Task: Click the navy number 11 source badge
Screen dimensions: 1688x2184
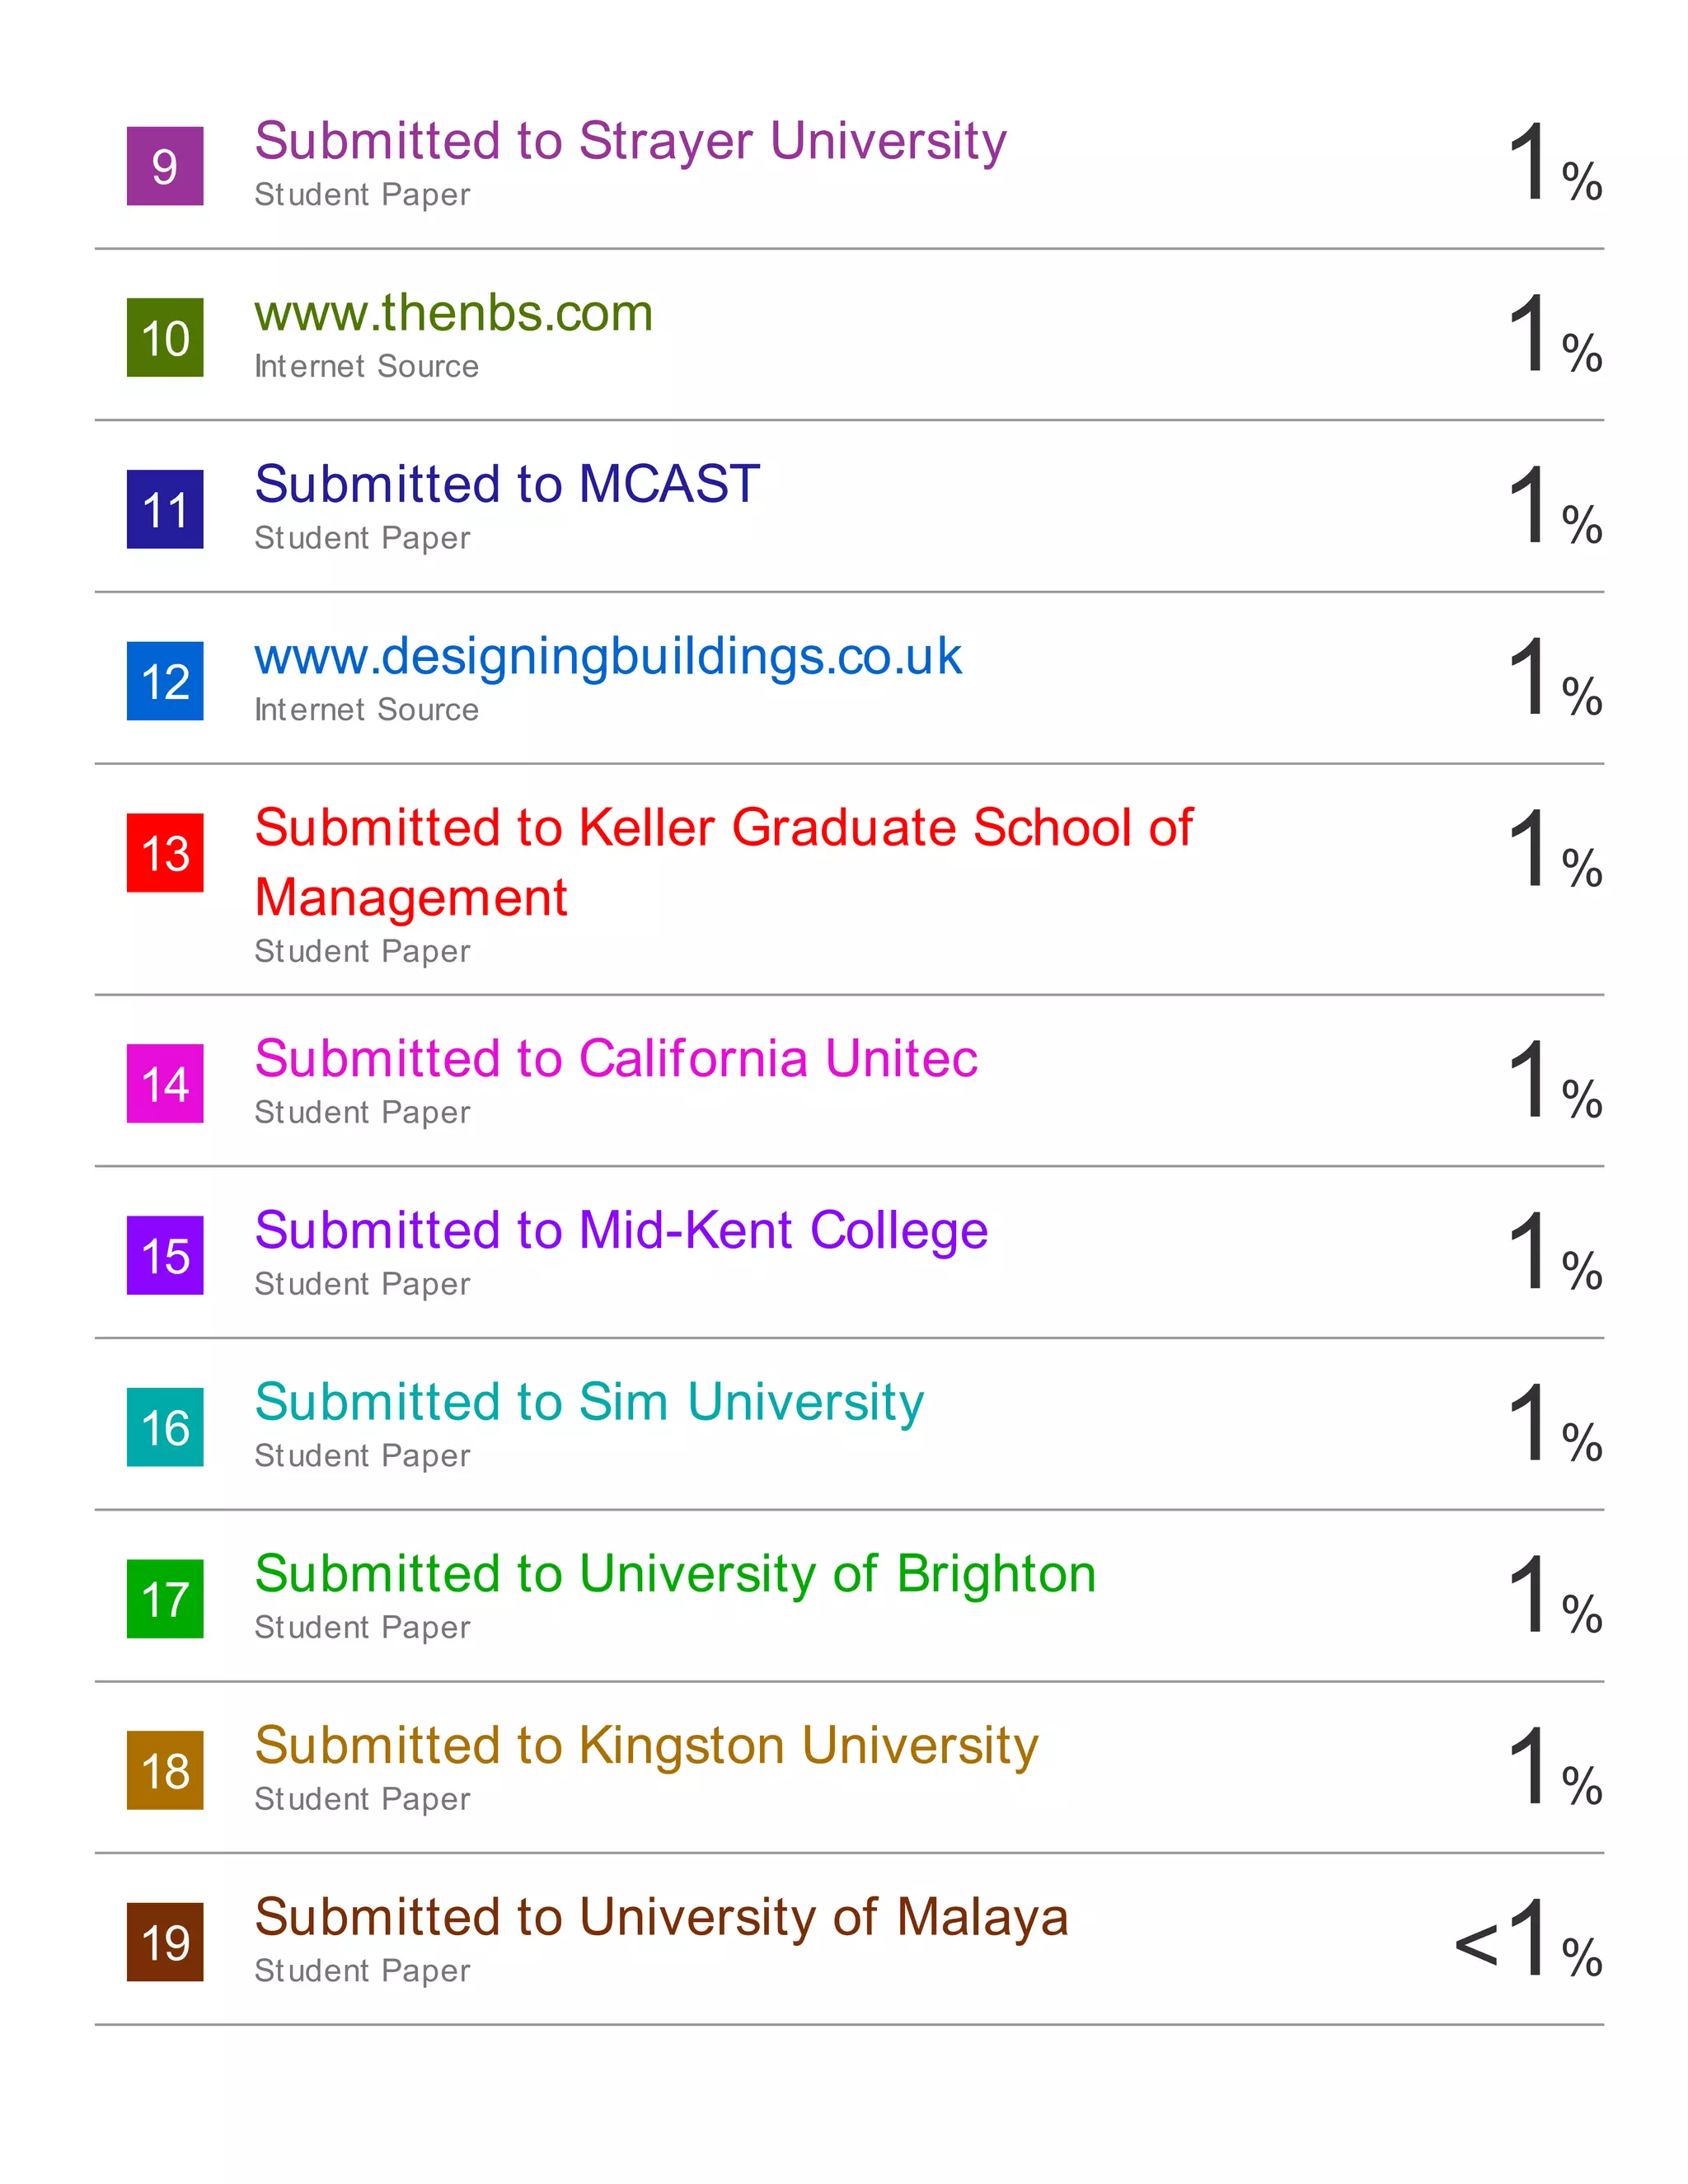Action: (165, 509)
